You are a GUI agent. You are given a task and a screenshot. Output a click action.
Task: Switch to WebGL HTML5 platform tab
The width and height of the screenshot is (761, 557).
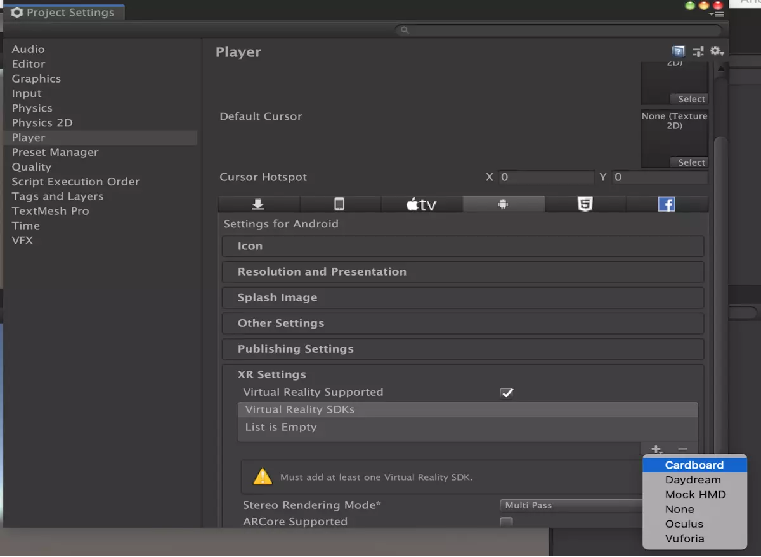[585, 204]
